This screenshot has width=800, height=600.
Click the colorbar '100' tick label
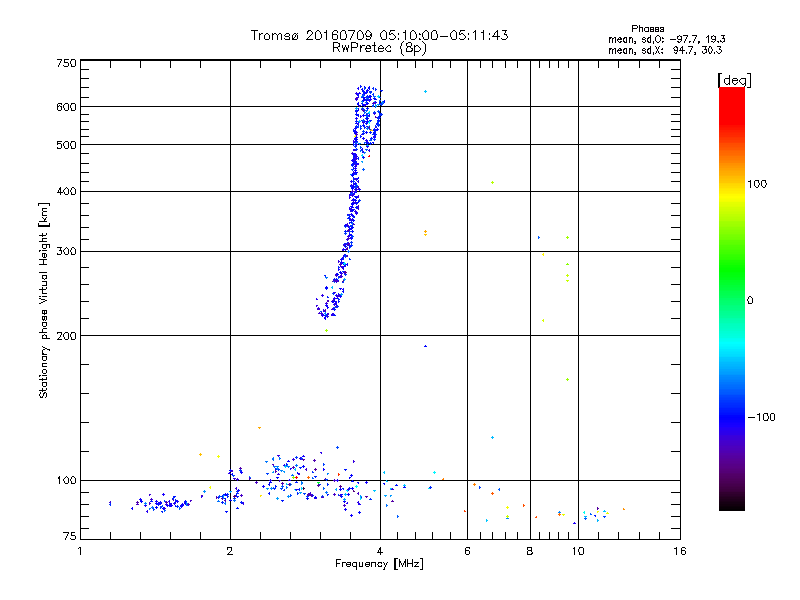click(757, 184)
